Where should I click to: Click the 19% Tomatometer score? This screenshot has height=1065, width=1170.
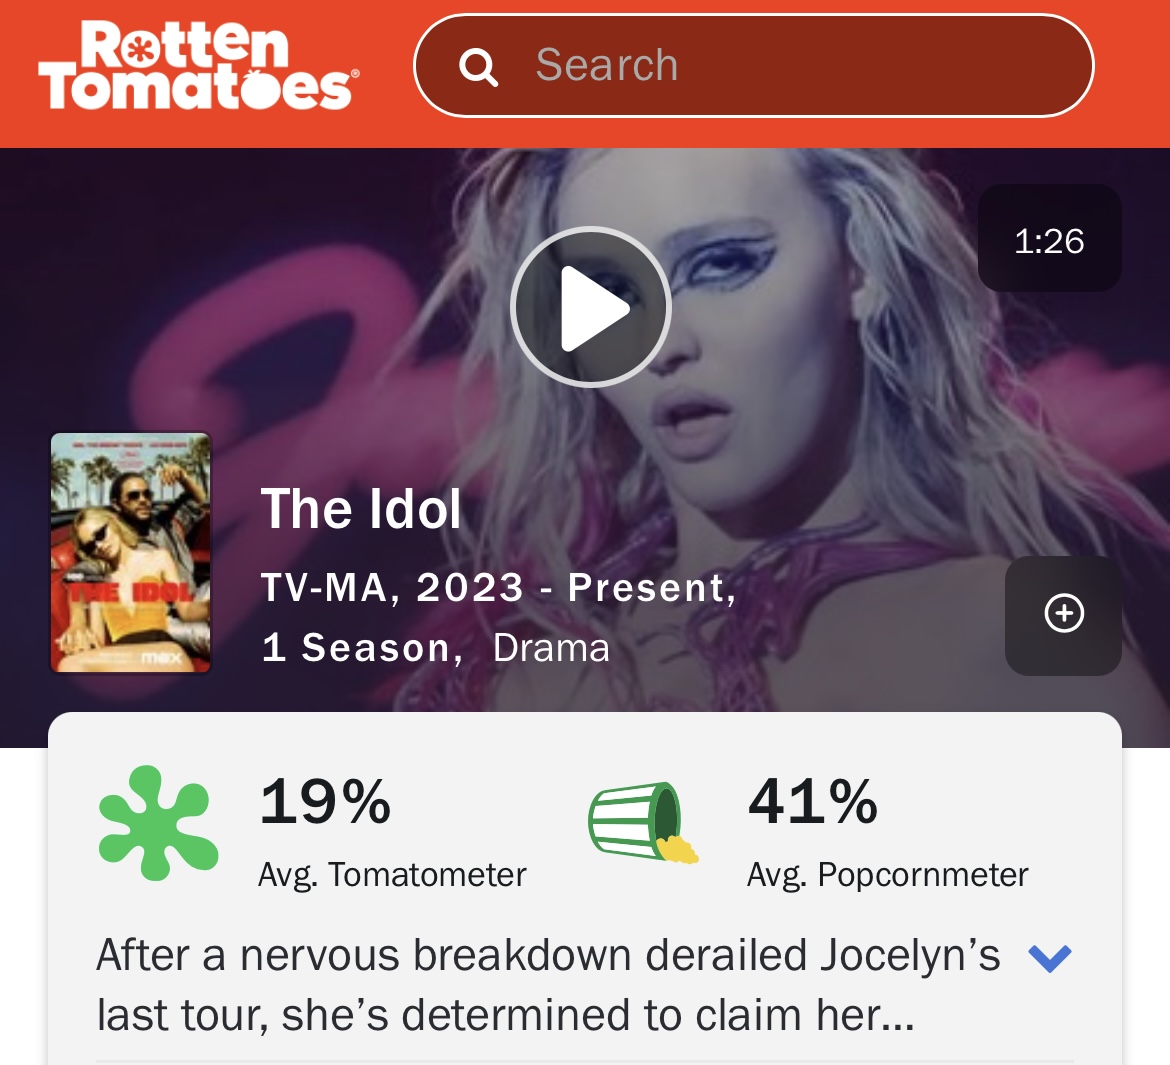325,802
